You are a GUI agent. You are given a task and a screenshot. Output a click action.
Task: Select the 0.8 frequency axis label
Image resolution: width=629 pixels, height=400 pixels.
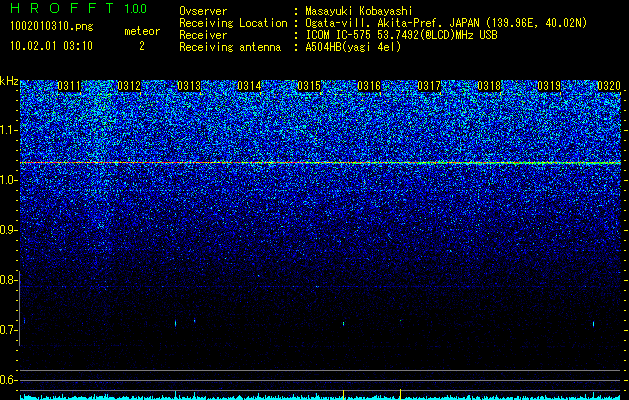click(x=8, y=280)
